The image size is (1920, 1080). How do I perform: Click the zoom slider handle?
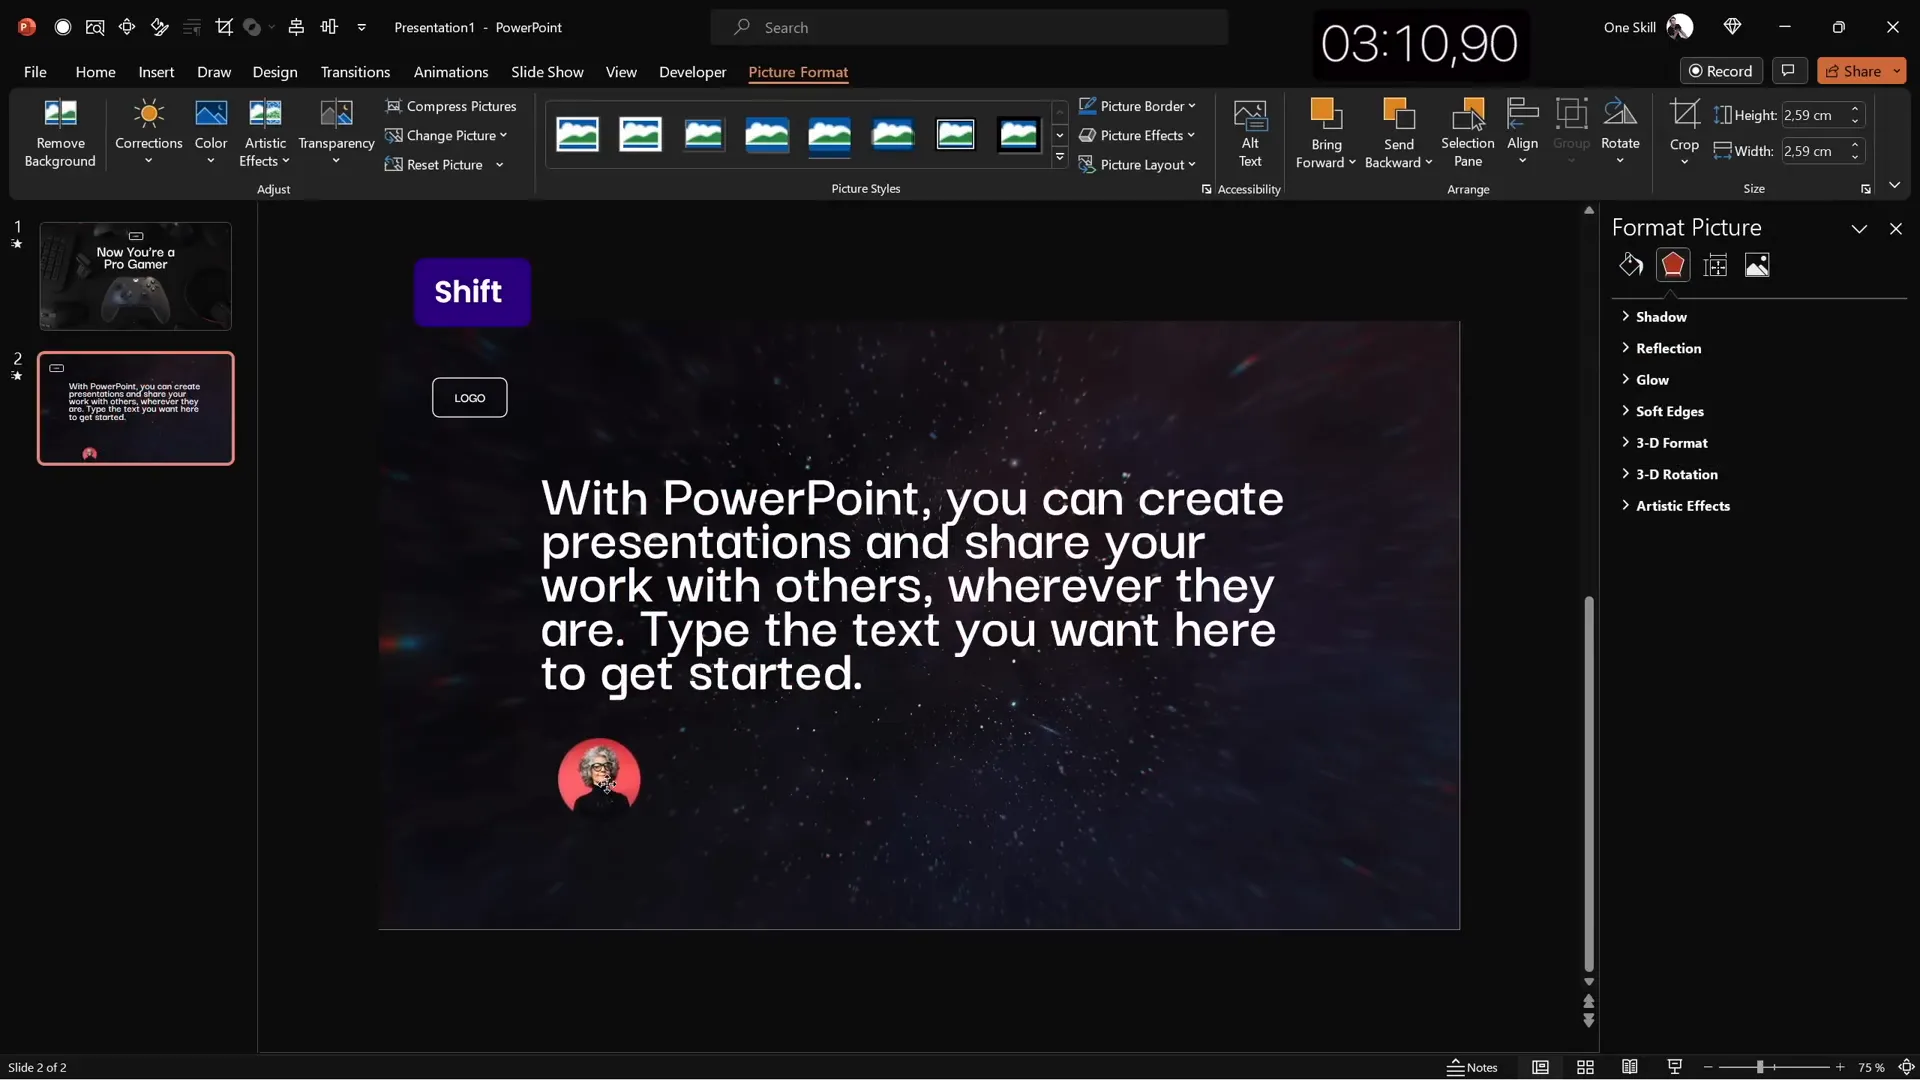[1760, 1067]
